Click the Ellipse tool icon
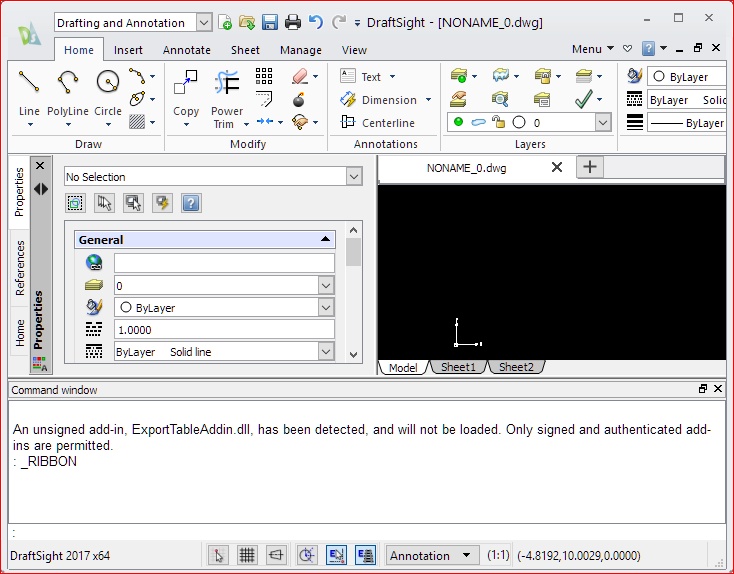 [137, 99]
